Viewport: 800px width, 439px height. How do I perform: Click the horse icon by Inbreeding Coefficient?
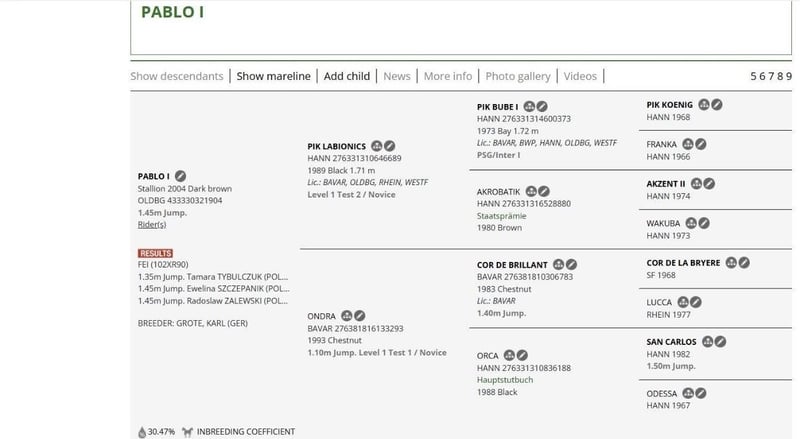pyautogui.click(x=188, y=432)
